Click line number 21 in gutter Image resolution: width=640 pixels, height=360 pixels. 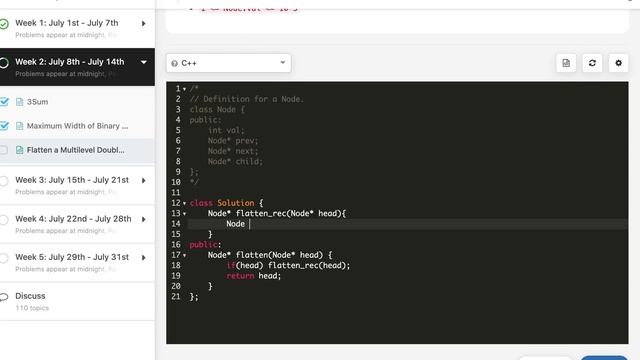pos(176,297)
